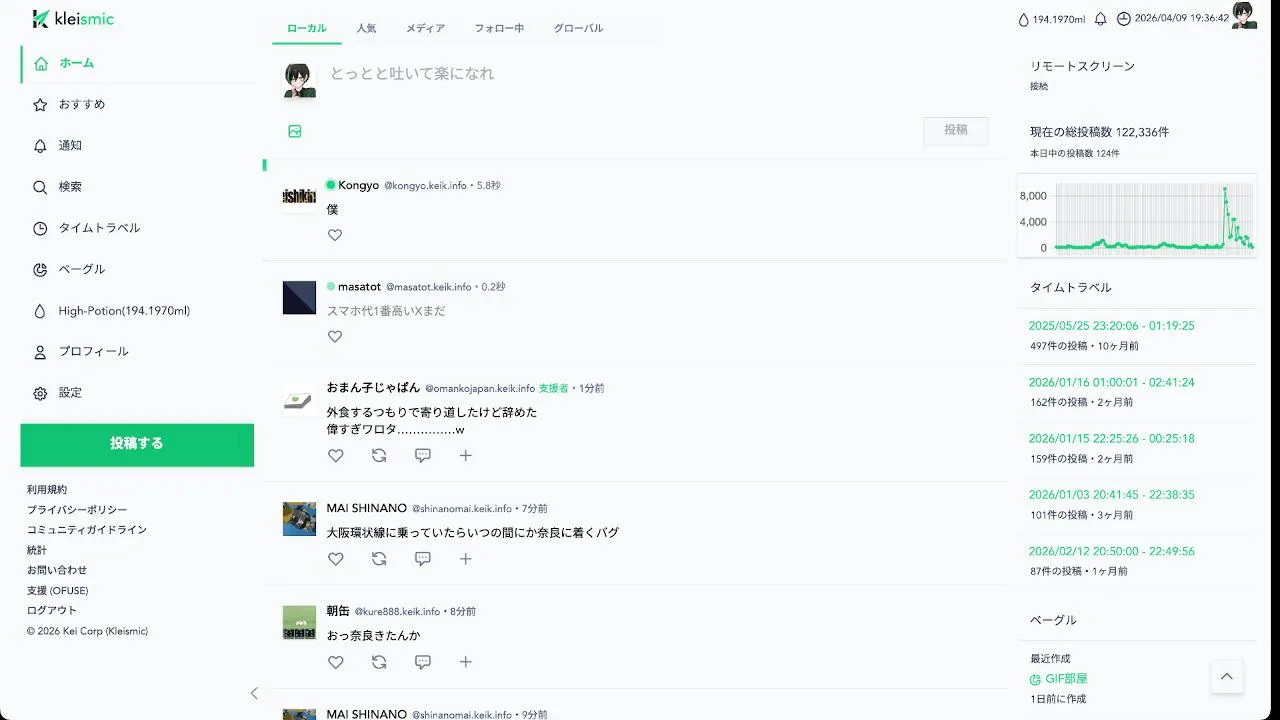Repost the MAI SHINANO Osaka loop line post

(x=379, y=559)
